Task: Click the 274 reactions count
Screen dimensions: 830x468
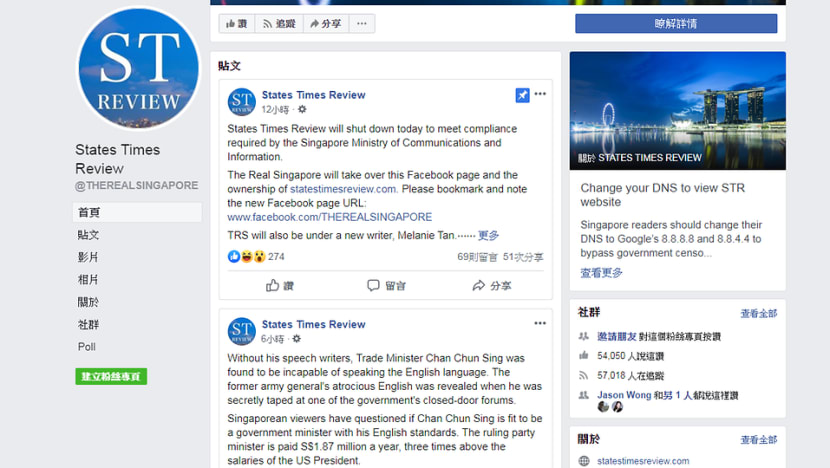Action: click(276, 257)
